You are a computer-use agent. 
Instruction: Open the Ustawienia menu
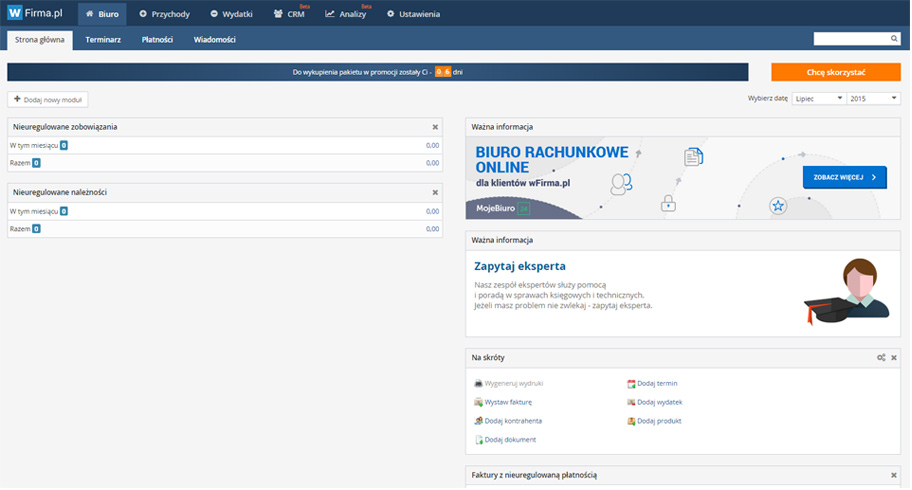[412, 14]
